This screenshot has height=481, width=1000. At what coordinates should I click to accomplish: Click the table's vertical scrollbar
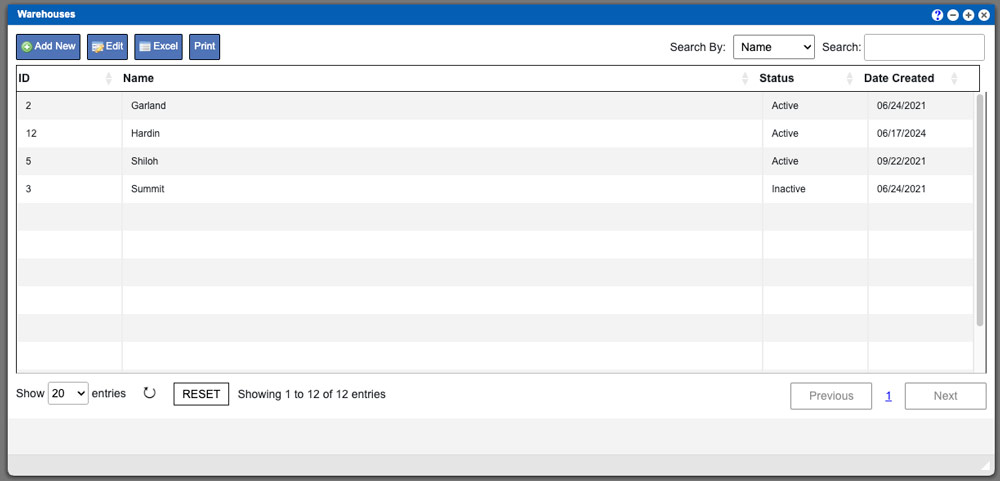[x=980, y=211]
